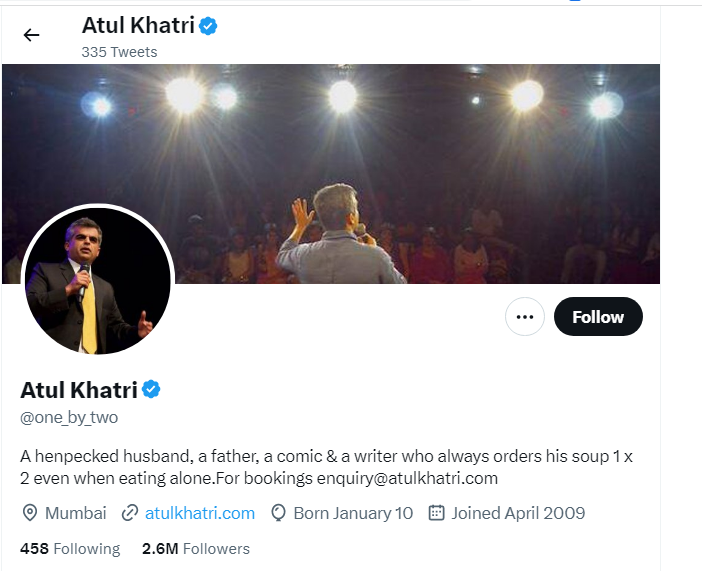Click the profile bio description text
Screen dimensions: 702x571
pos(330,467)
